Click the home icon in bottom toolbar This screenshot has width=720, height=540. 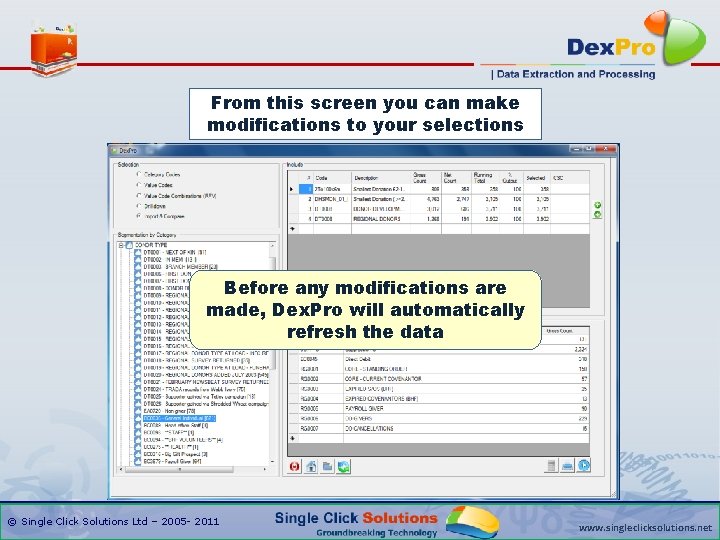[311, 467]
